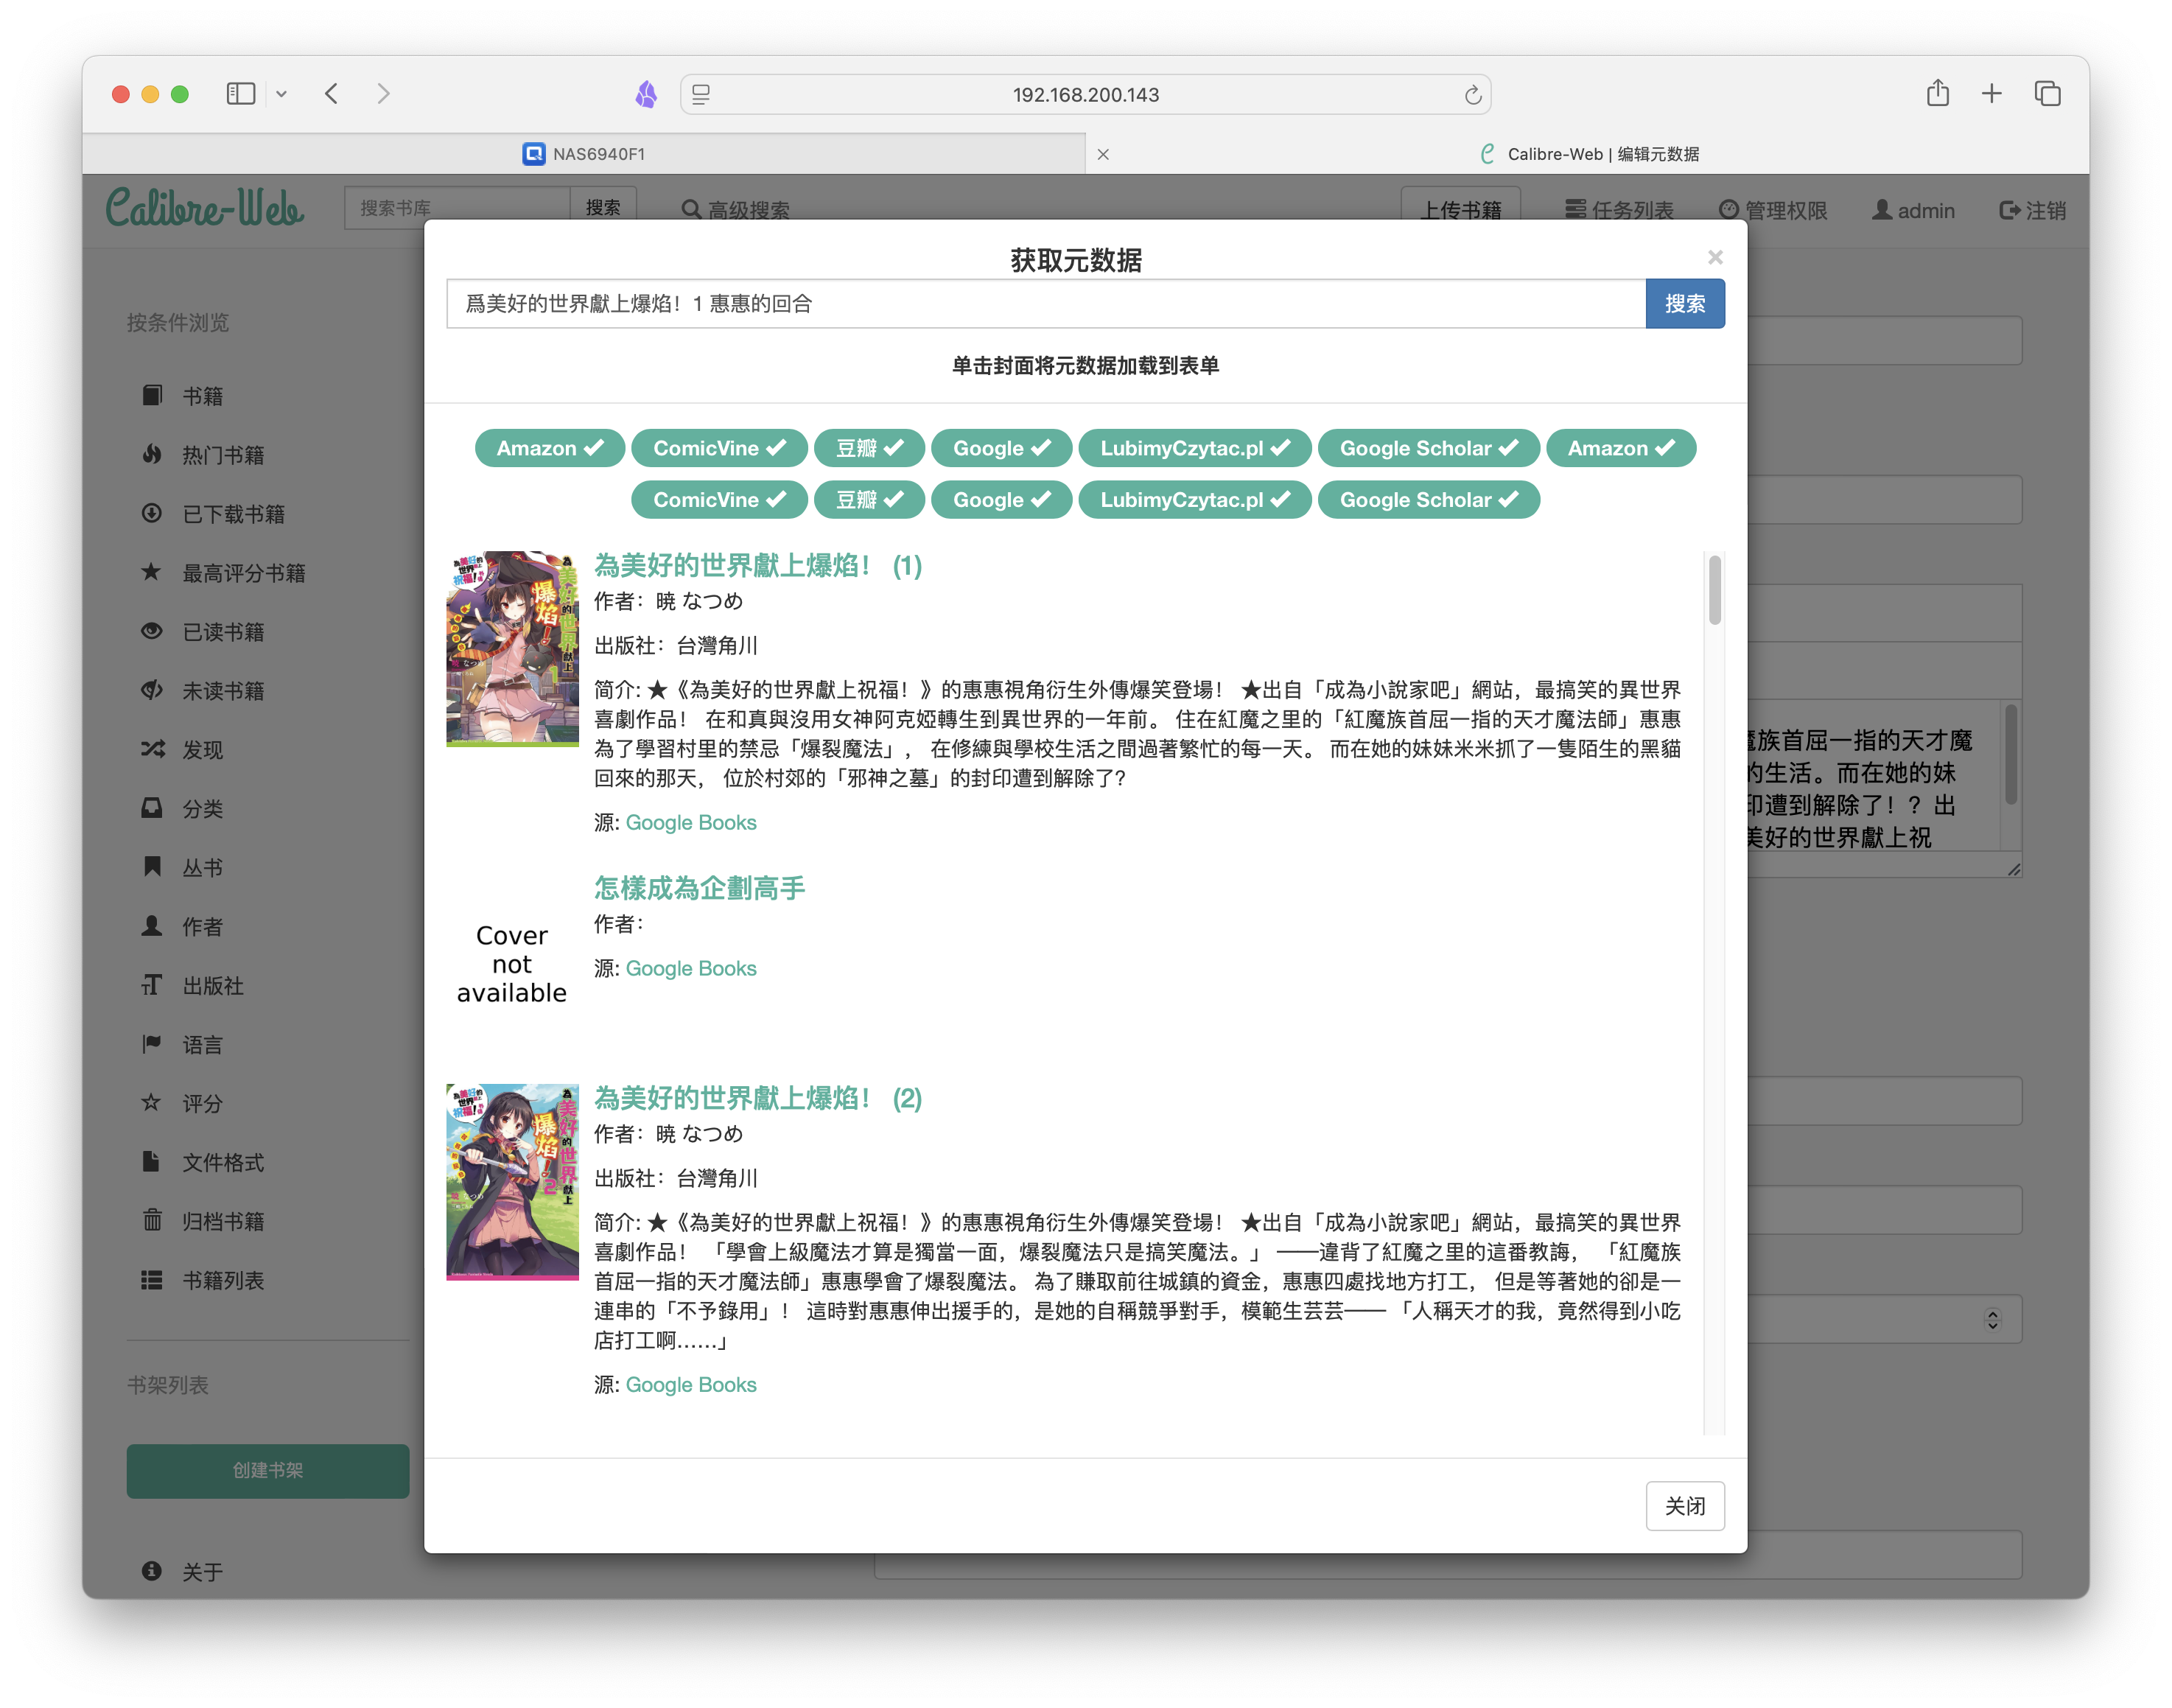Screen dimensions: 2172x1708
Task: Open a new tab with plus icon
Action: coord(1992,93)
